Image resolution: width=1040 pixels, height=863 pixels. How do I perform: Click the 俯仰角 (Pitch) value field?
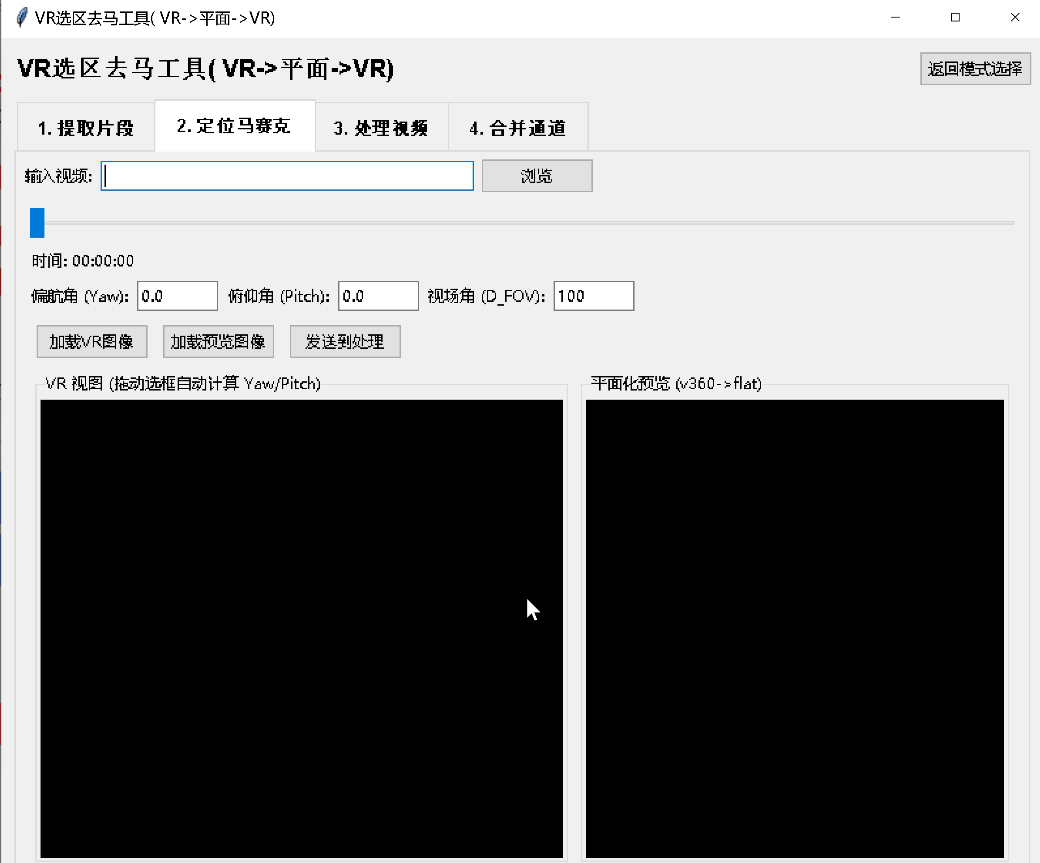(378, 296)
